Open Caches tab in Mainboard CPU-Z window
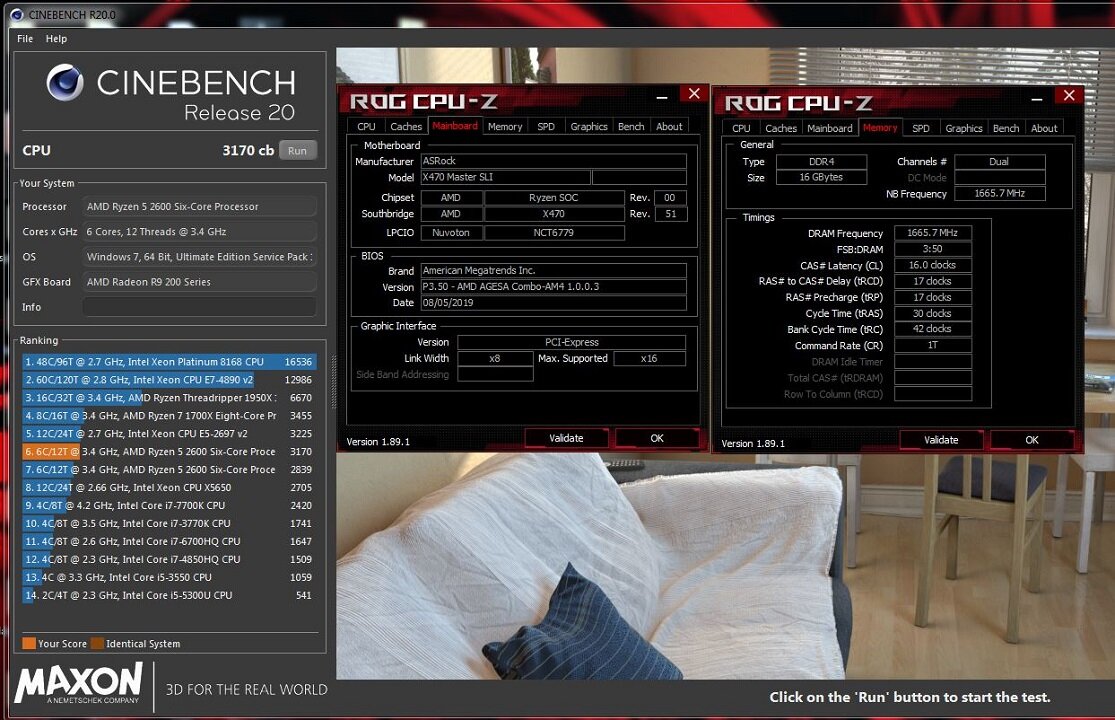This screenshot has height=720, width=1115. [x=406, y=127]
